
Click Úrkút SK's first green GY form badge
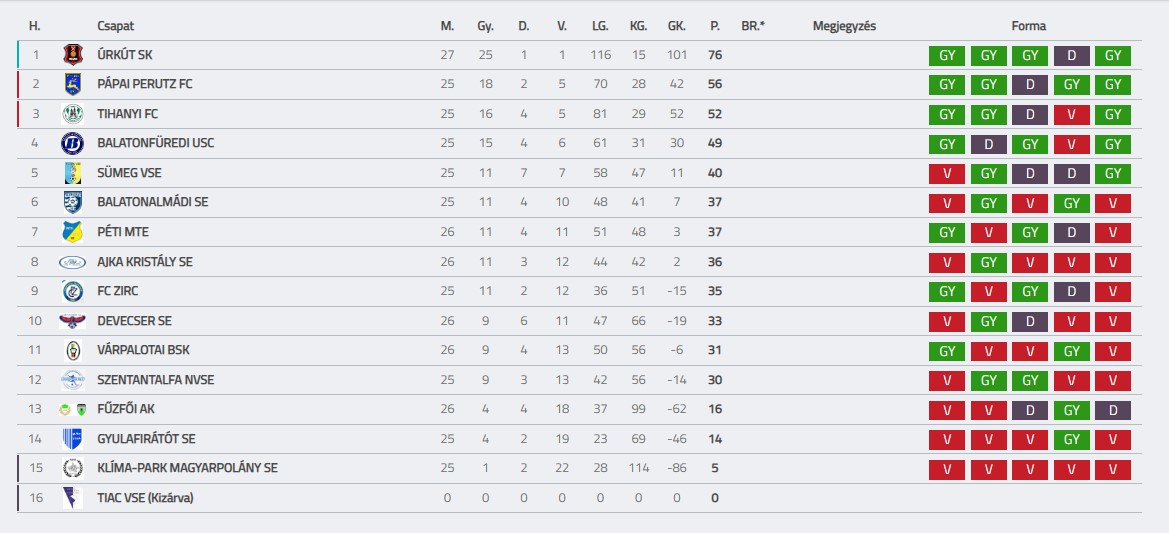coord(946,56)
